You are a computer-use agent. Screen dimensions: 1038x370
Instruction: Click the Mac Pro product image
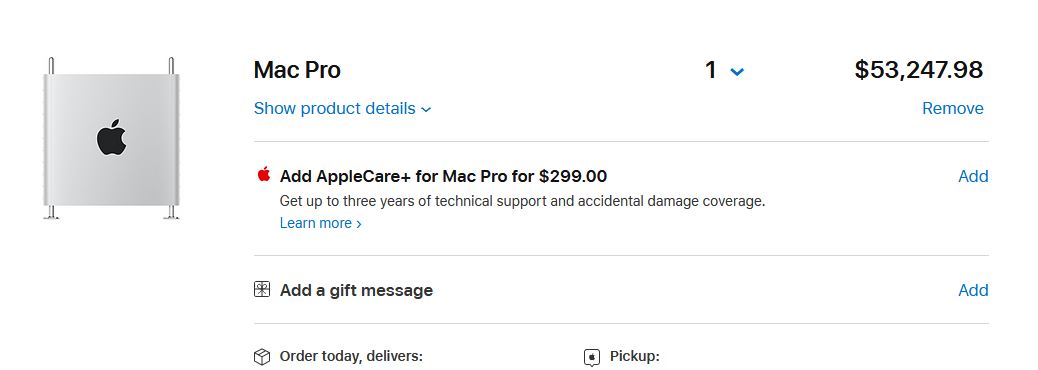(x=111, y=138)
